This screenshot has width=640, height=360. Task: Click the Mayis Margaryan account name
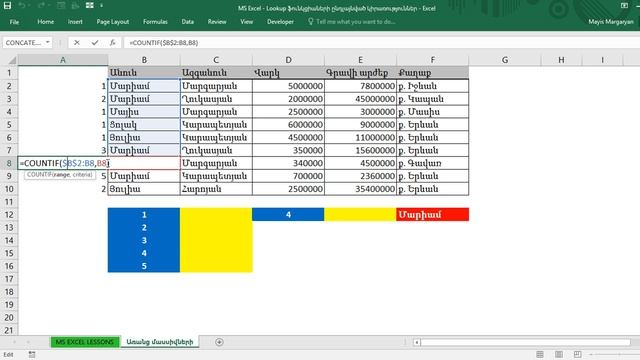coord(611,22)
